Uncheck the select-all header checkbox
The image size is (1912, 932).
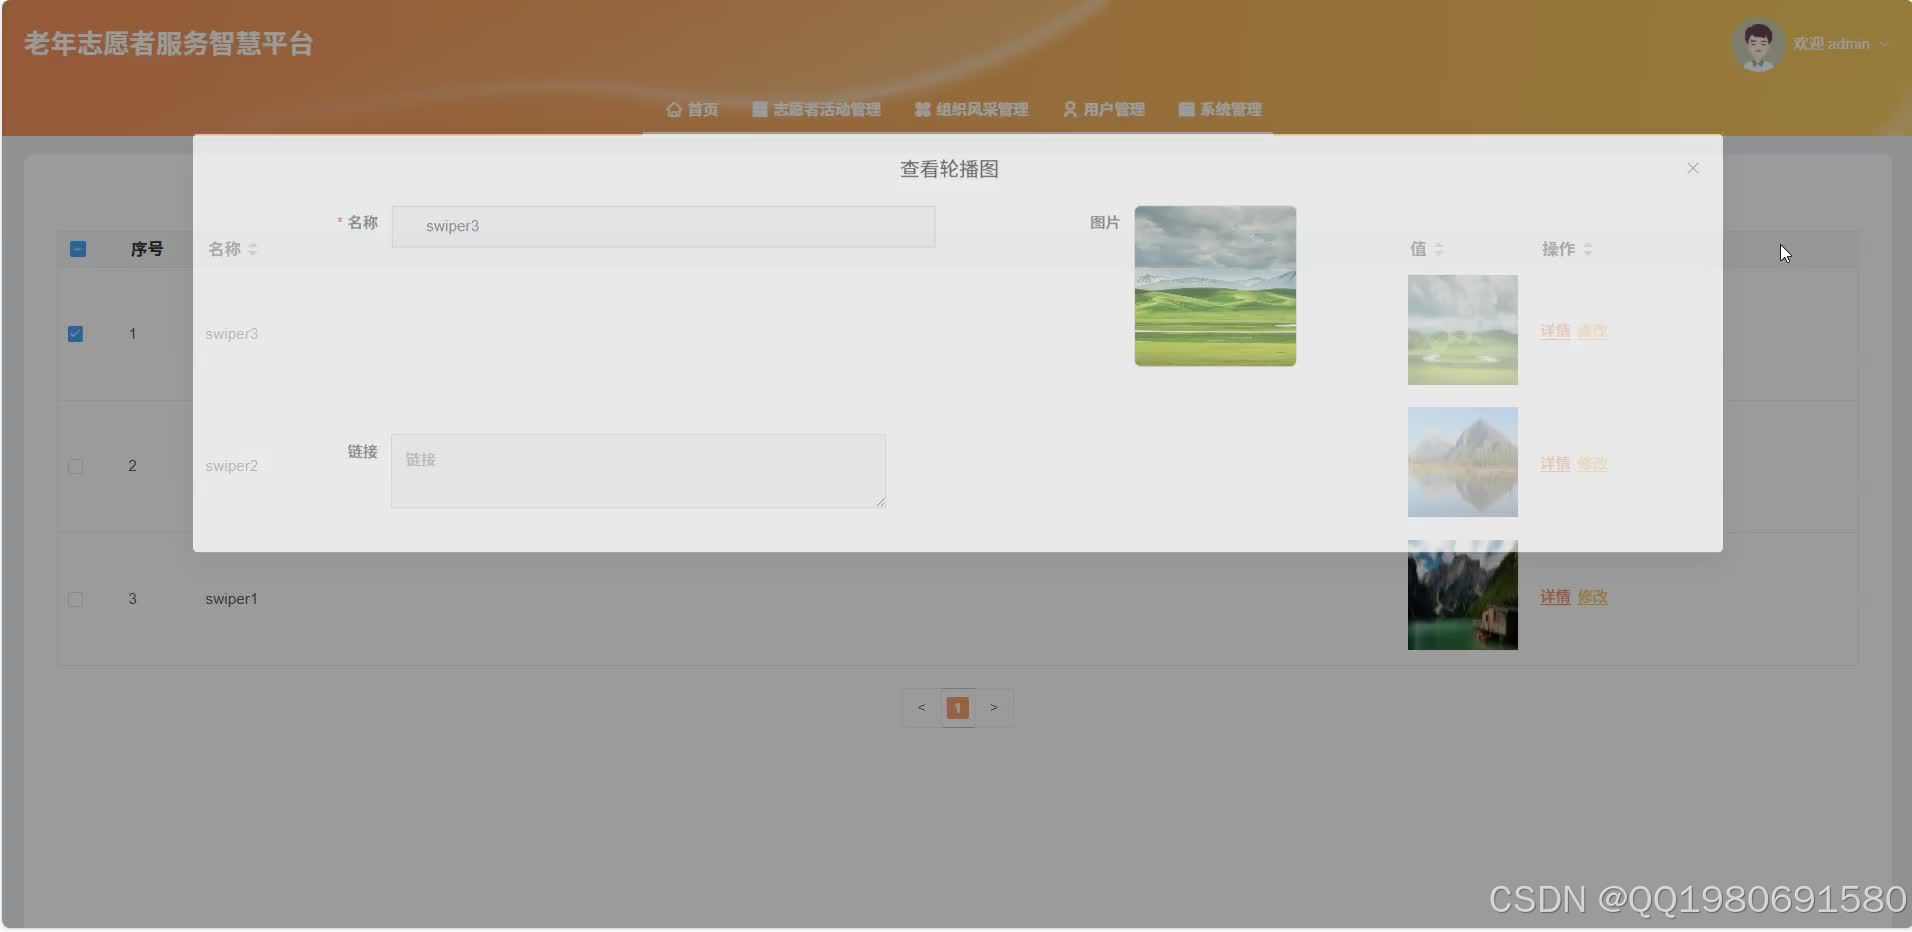click(77, 249)
